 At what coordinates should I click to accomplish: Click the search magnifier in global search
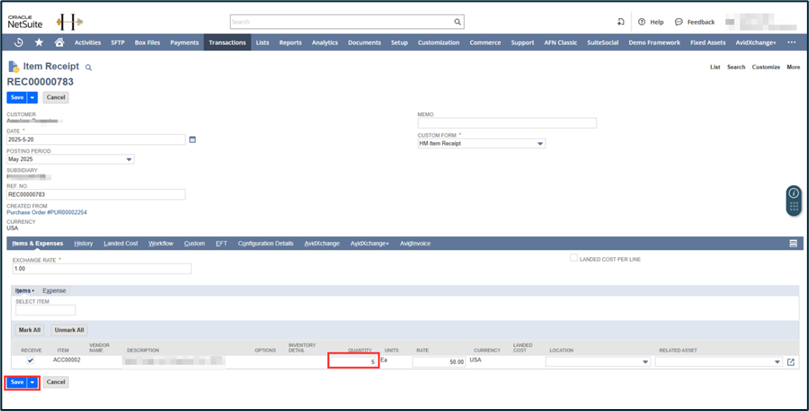click(457, 22)
